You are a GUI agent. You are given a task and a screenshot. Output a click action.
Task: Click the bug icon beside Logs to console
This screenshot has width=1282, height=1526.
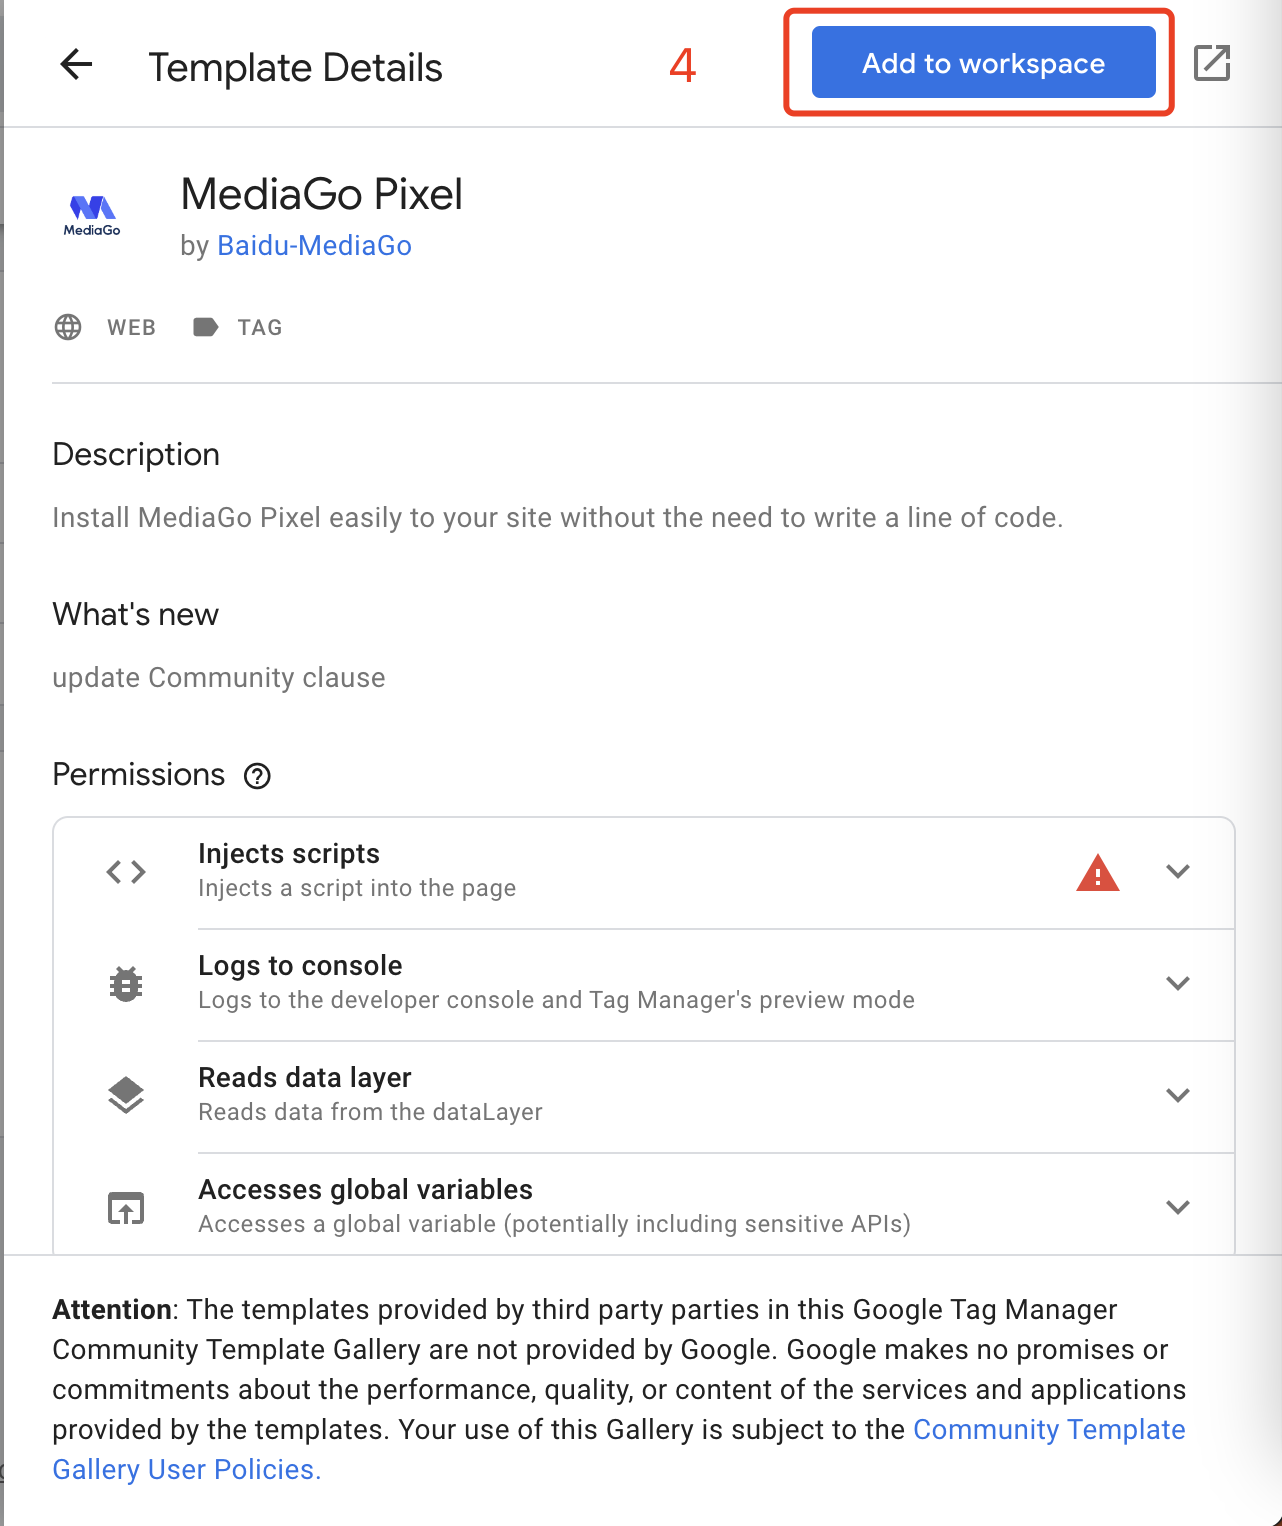tap(125, 983)
